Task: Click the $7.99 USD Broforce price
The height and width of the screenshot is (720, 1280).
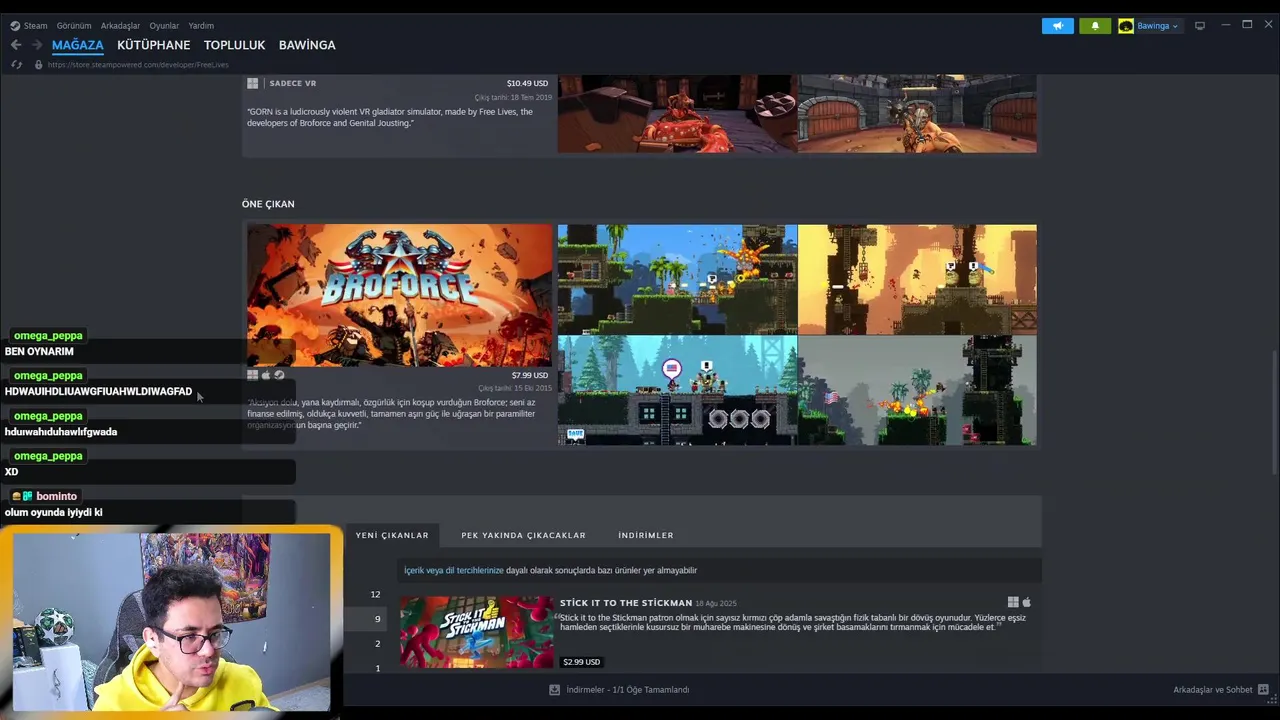Action: click(x=529, y=376)
